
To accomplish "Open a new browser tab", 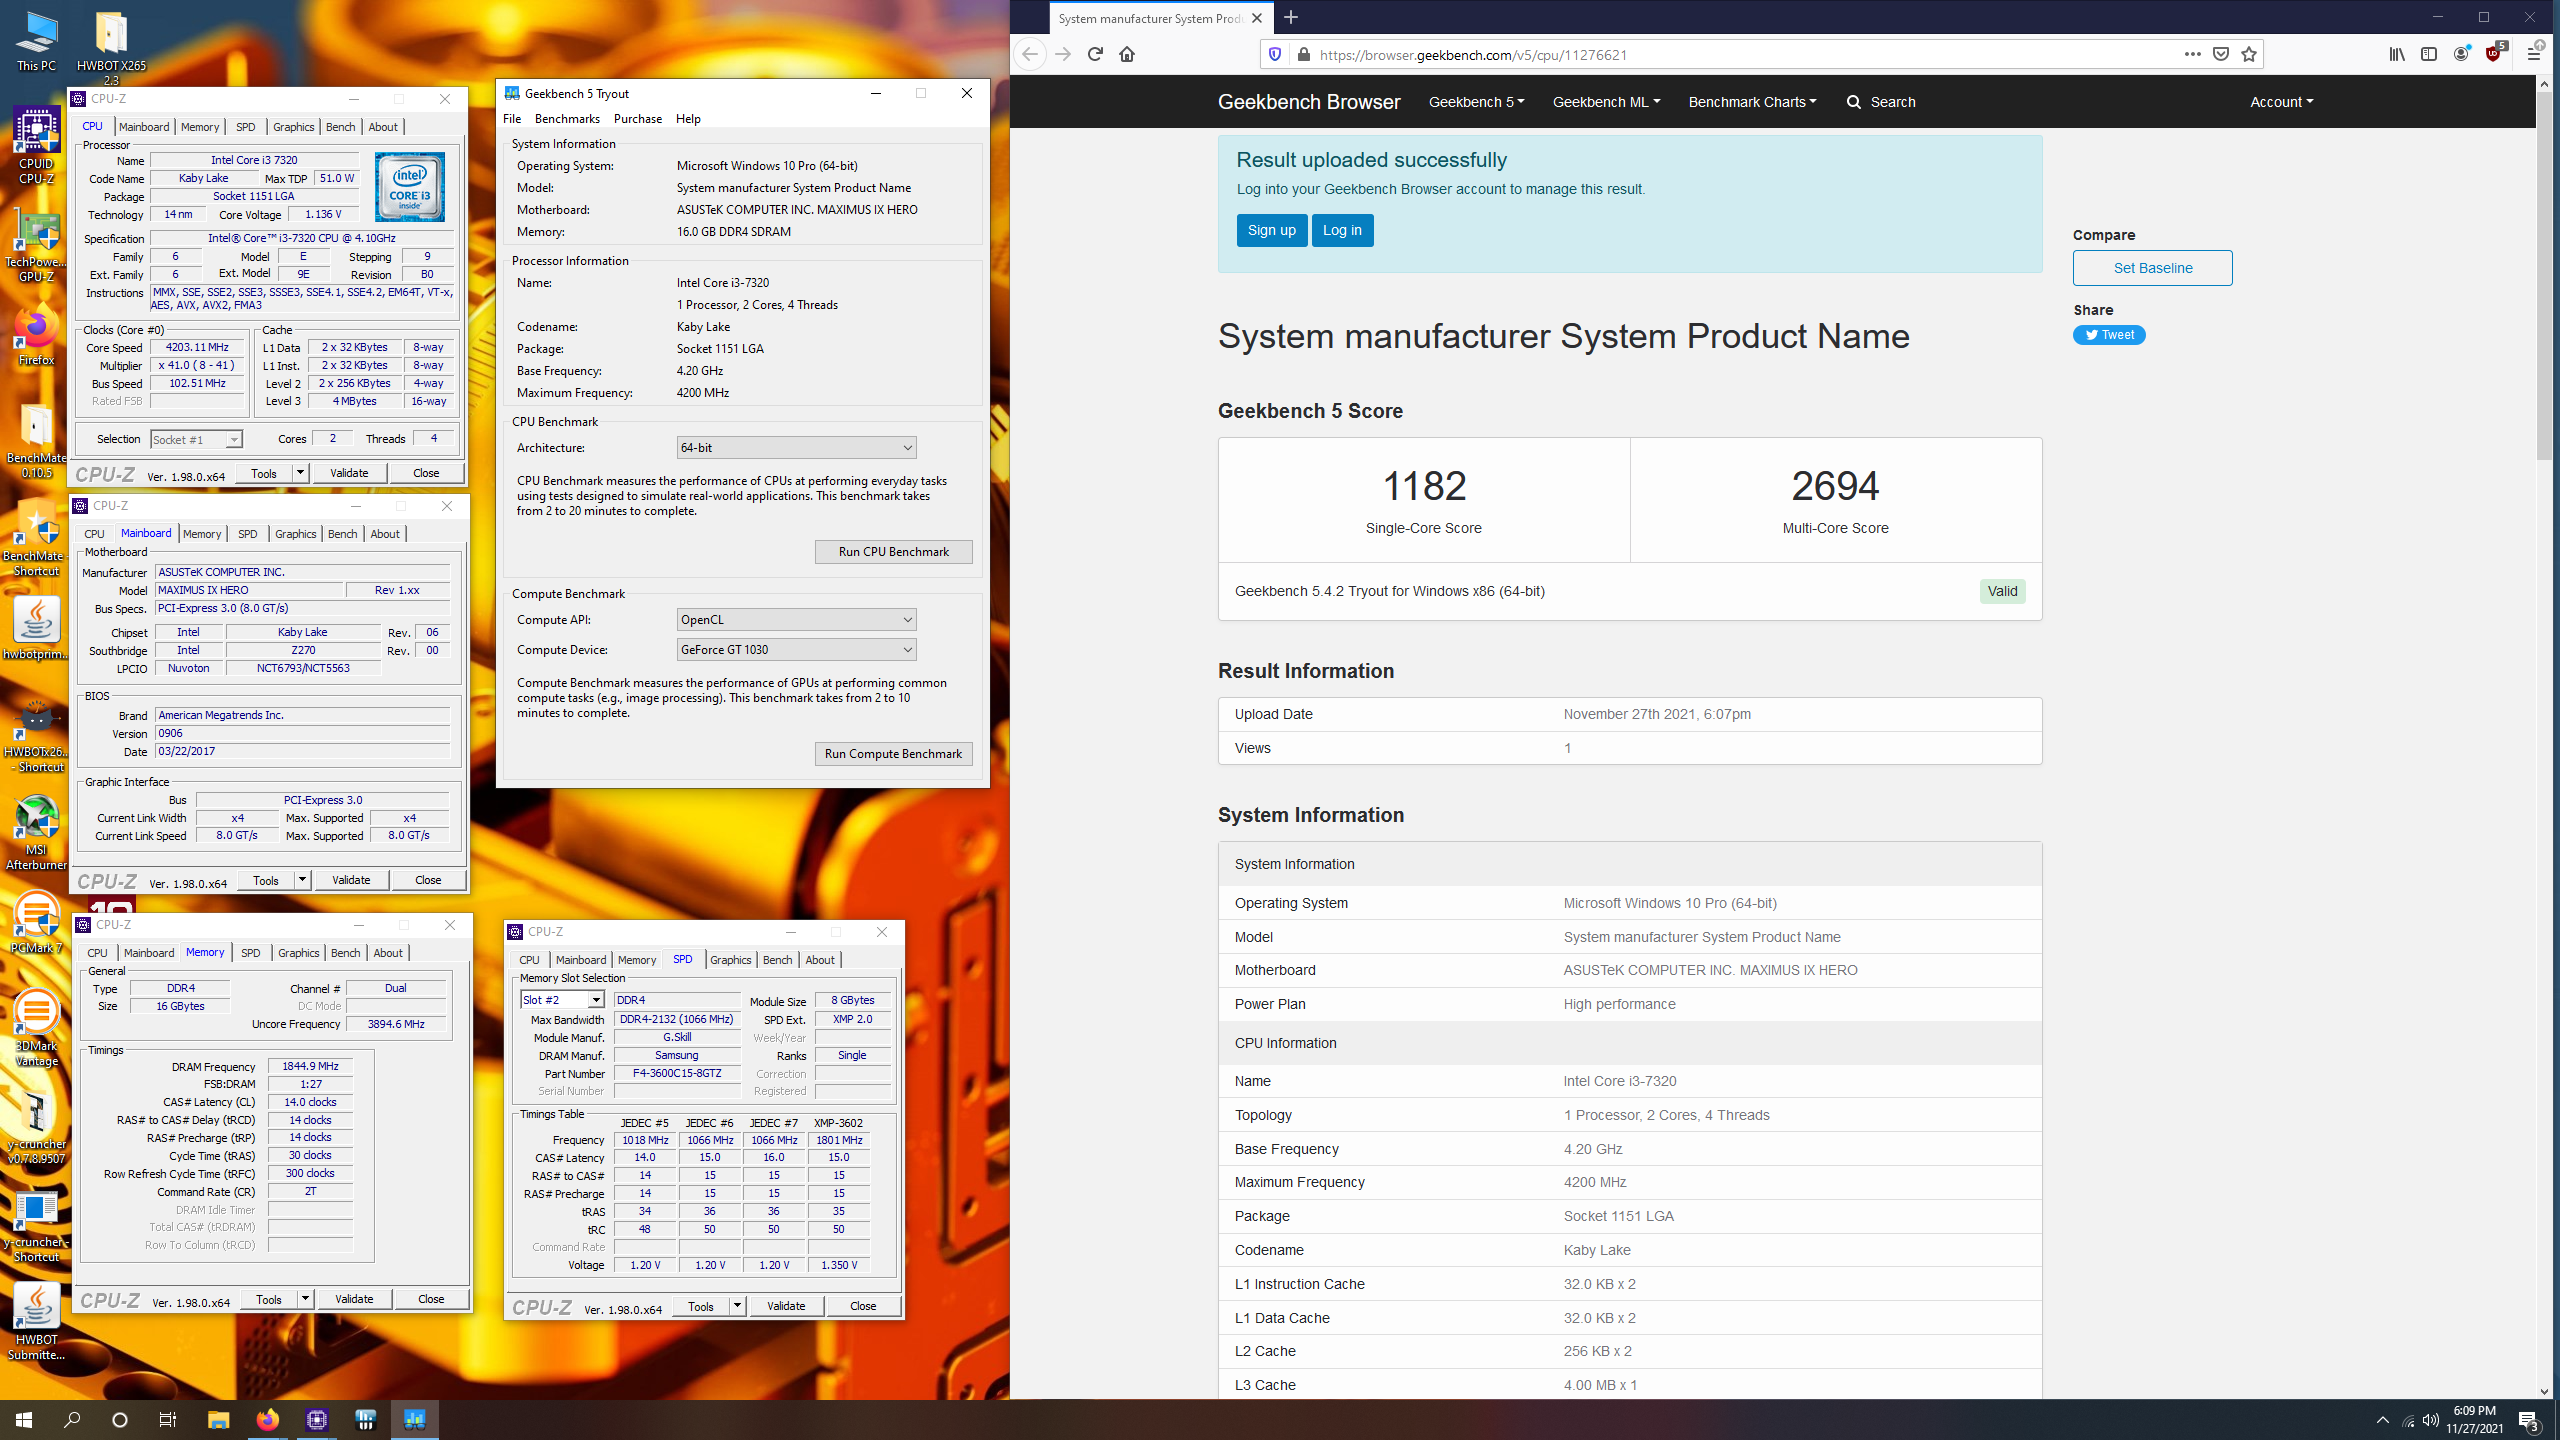I will click(1291, 17).
